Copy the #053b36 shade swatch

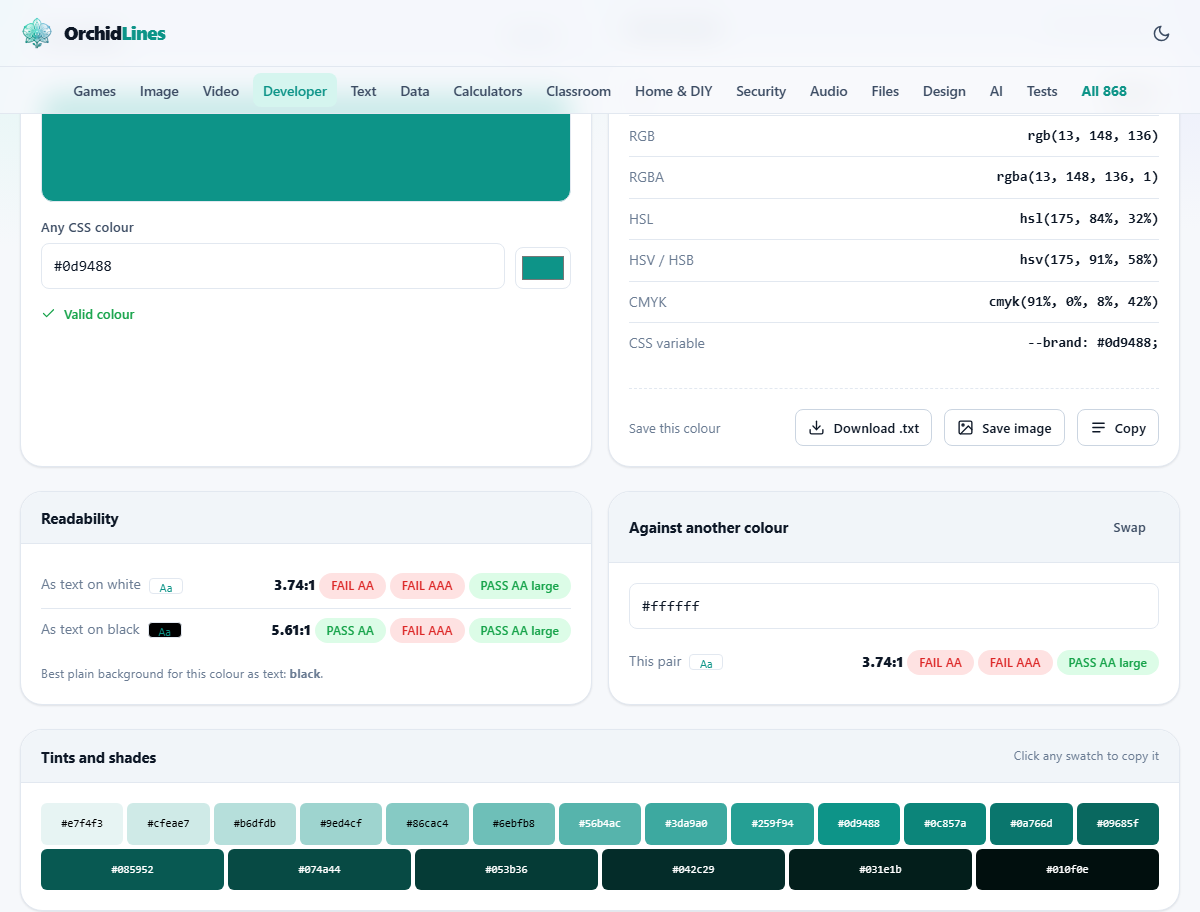click(506, 869)
